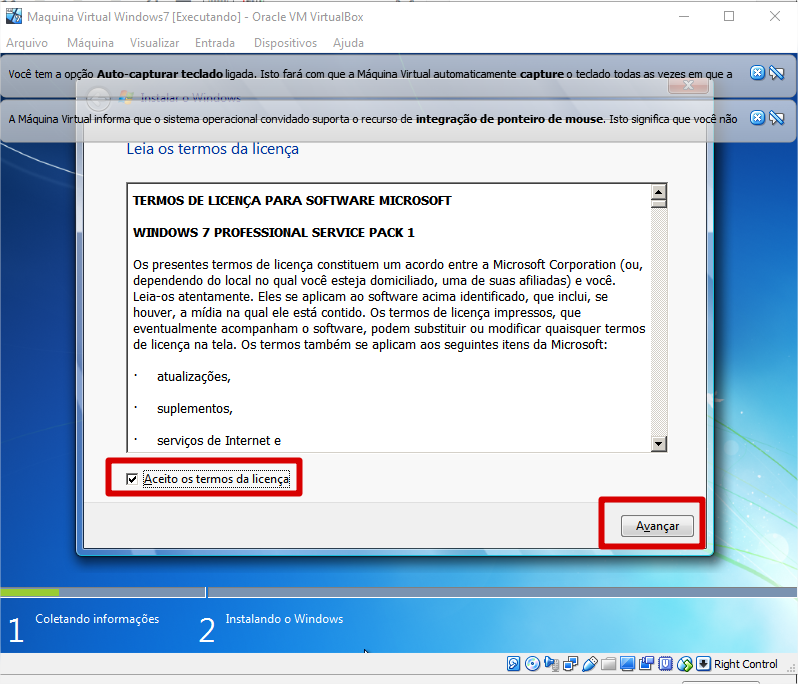Open the Visualizar menu

154,43
